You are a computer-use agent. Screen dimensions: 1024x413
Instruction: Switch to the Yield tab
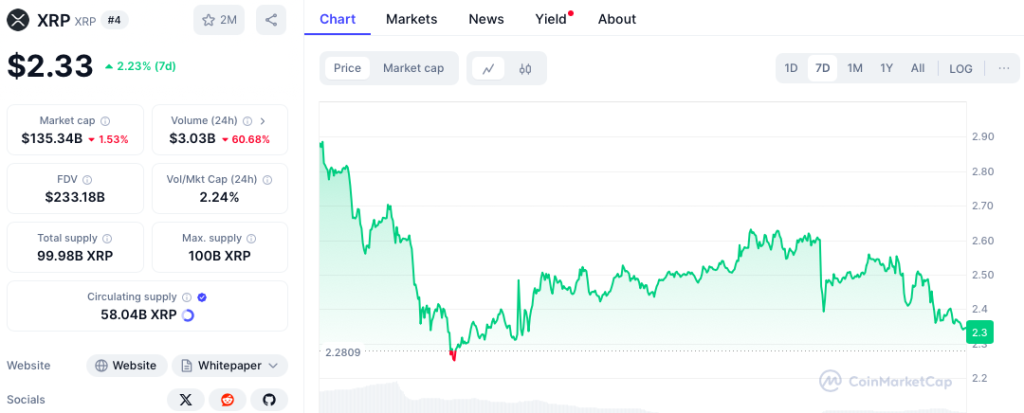click(551, 19)
